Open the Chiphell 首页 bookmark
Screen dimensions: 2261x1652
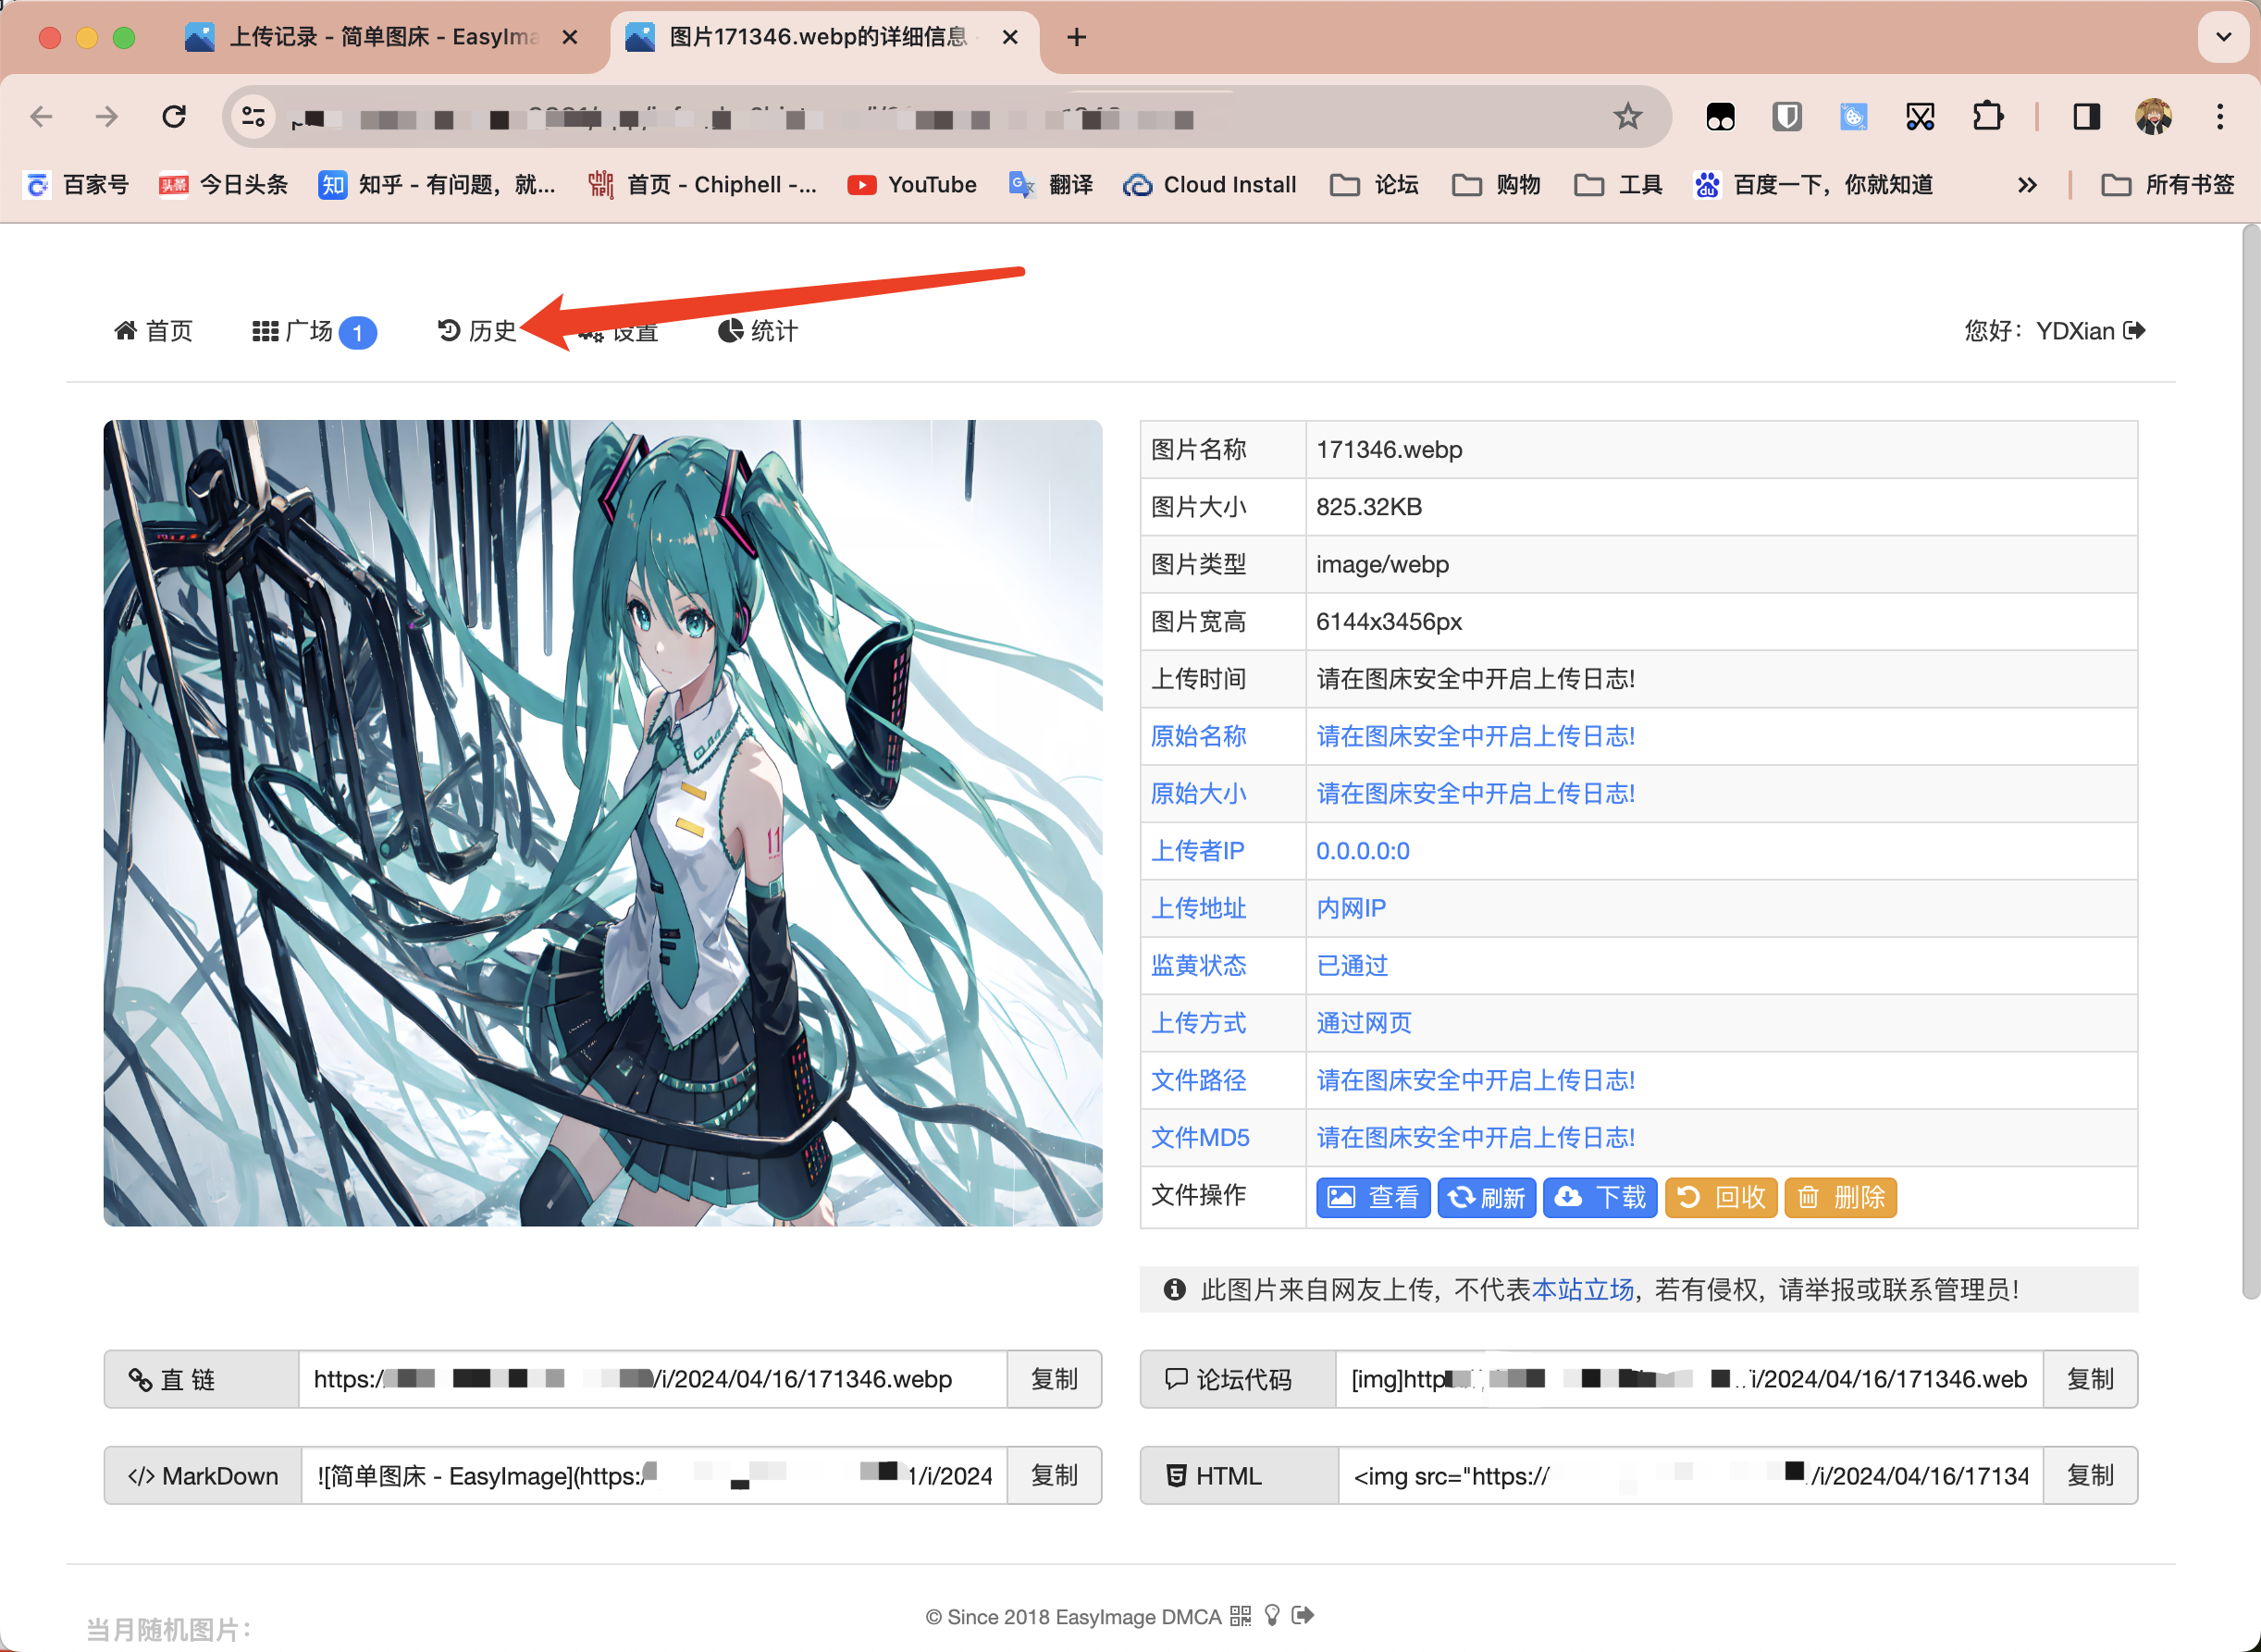coord(703,185)
